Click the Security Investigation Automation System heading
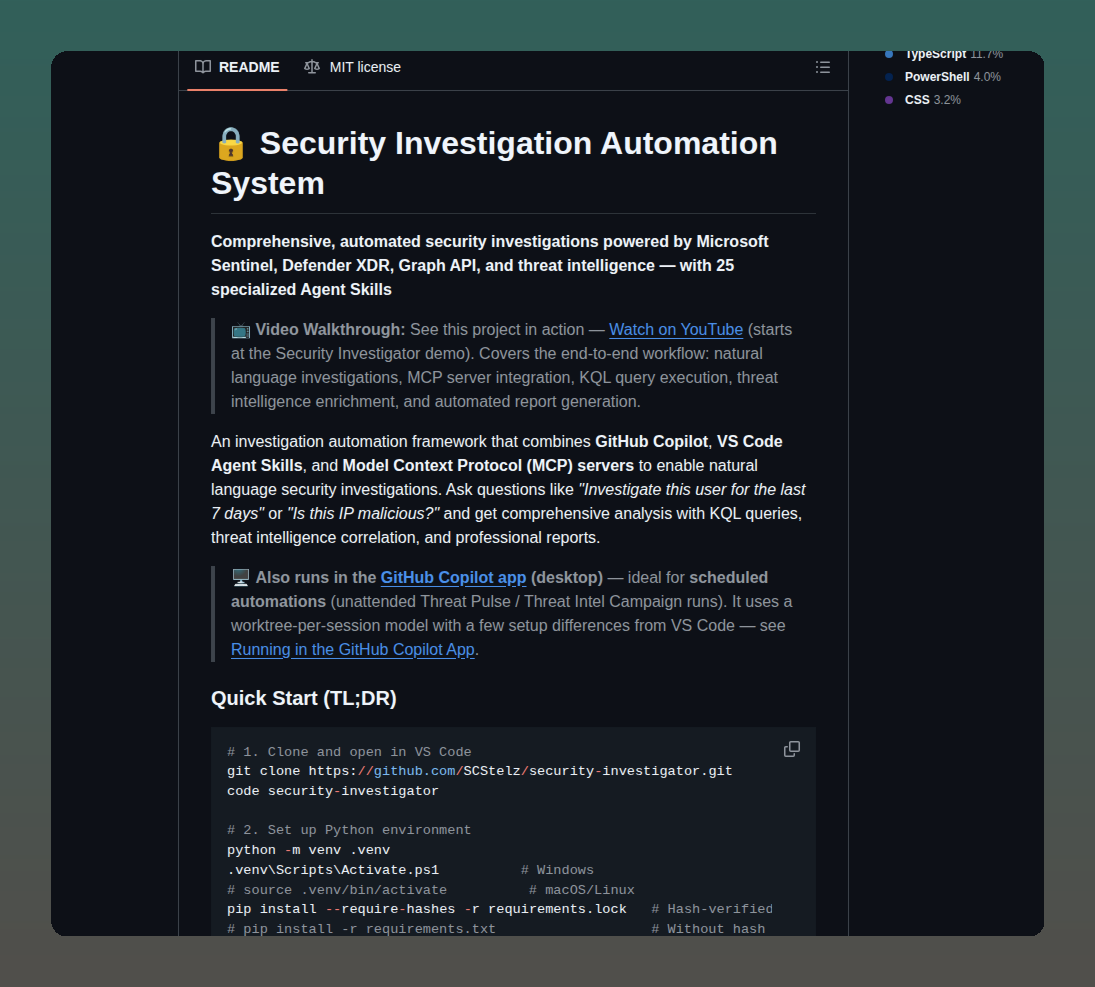Viewport: 1095px width, 987px height. (494, 163)
